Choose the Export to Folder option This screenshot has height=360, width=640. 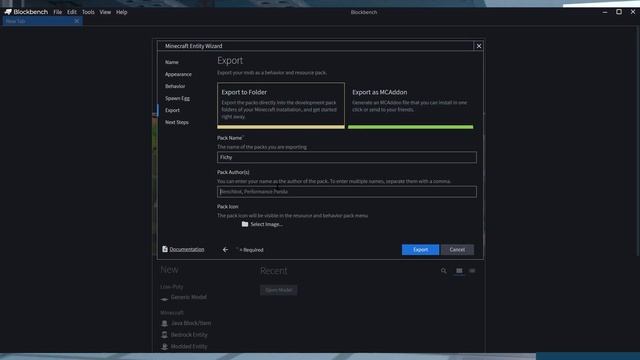click(281, 106)
